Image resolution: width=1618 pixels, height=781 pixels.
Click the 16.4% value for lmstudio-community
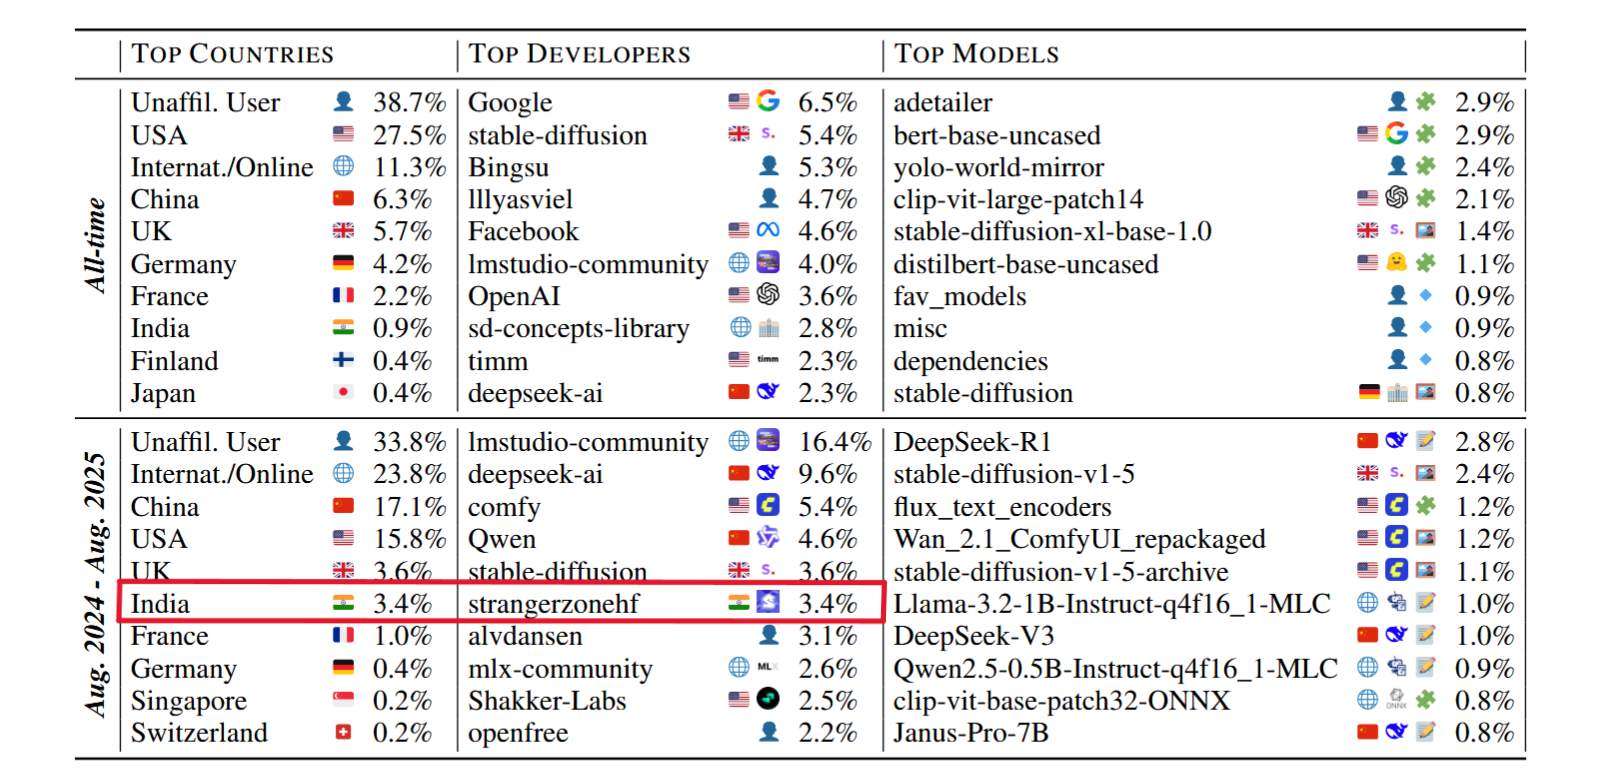pos(834,442)
